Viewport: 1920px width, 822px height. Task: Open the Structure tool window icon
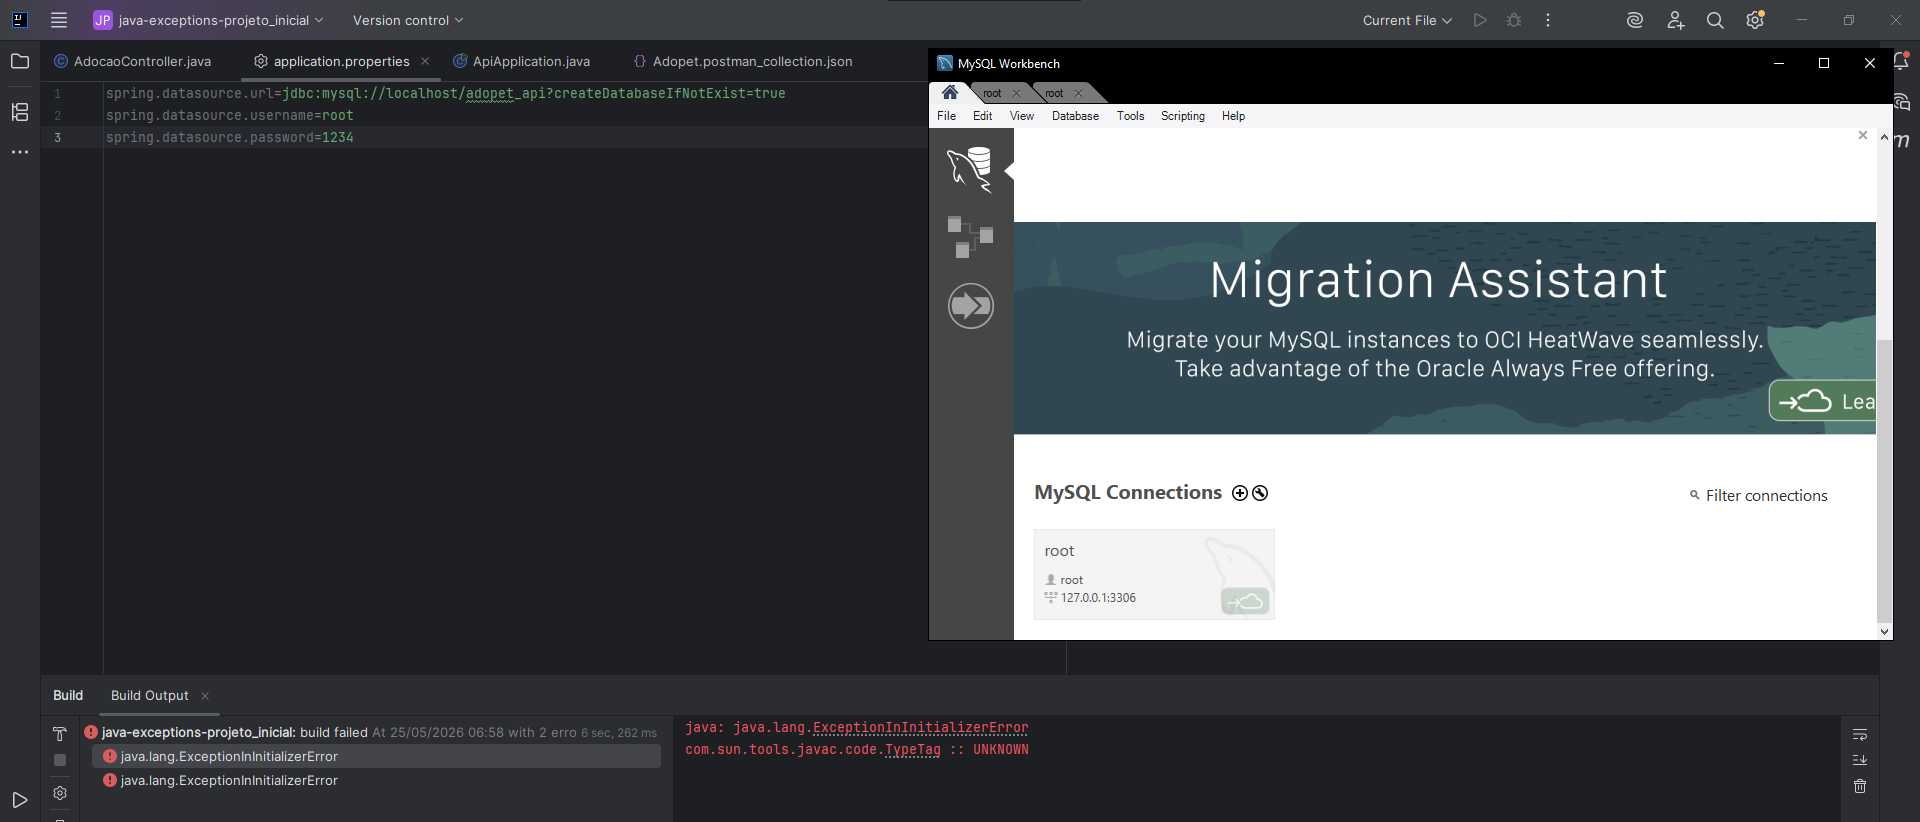20,112
